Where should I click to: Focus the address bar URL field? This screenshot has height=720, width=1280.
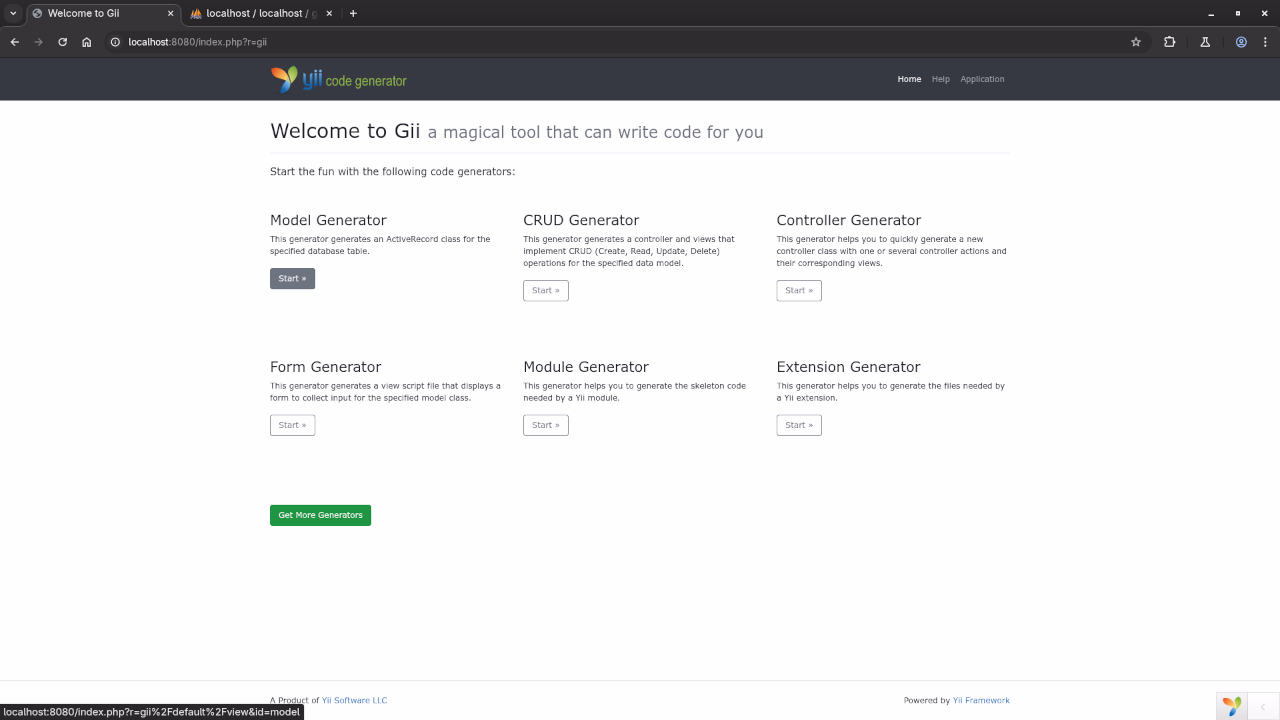[x=620, y=42]
